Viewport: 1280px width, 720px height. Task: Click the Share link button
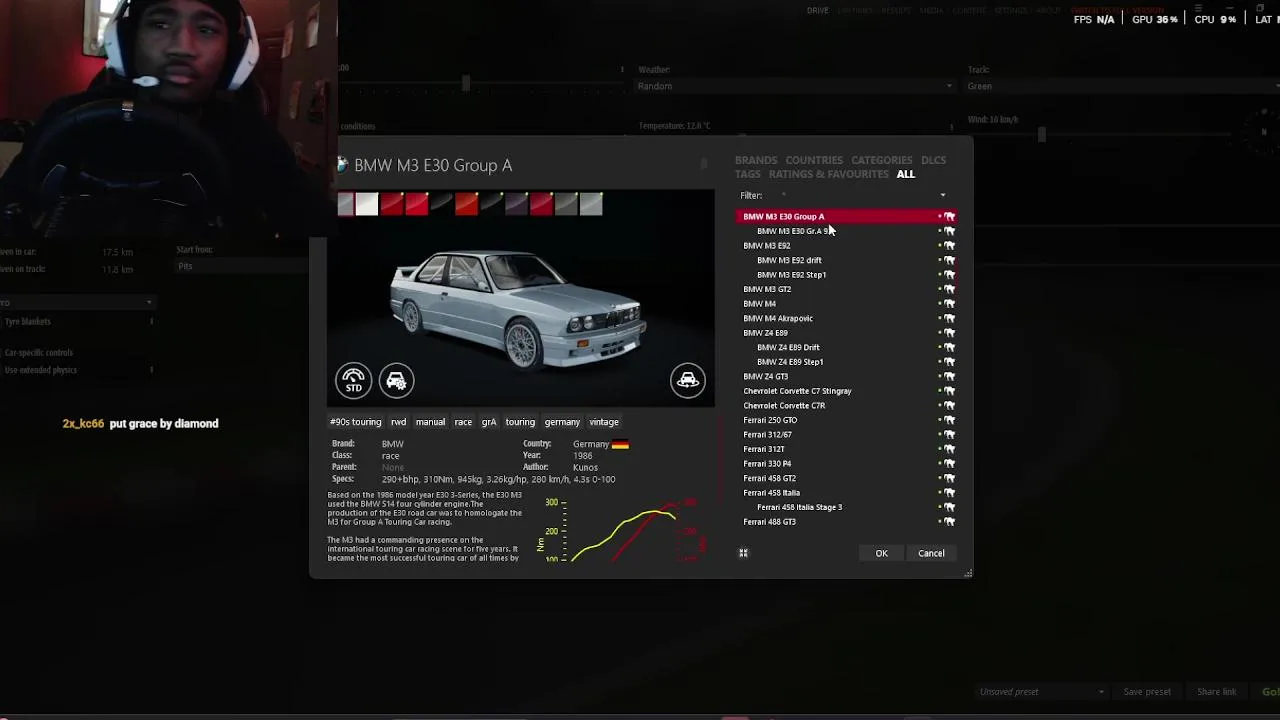[1217, 692]
